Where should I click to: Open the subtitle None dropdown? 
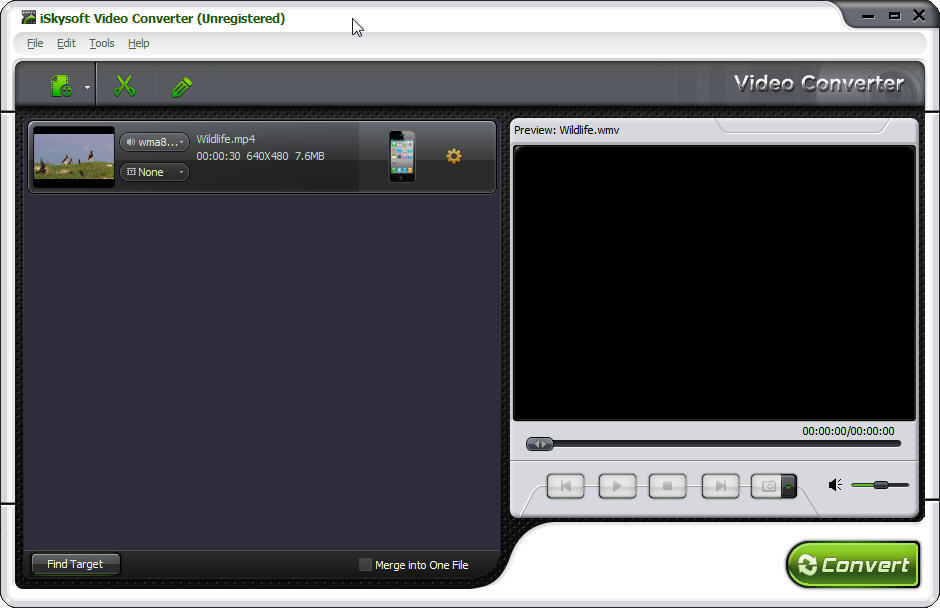pyautogui.click(x=182, y=172)
